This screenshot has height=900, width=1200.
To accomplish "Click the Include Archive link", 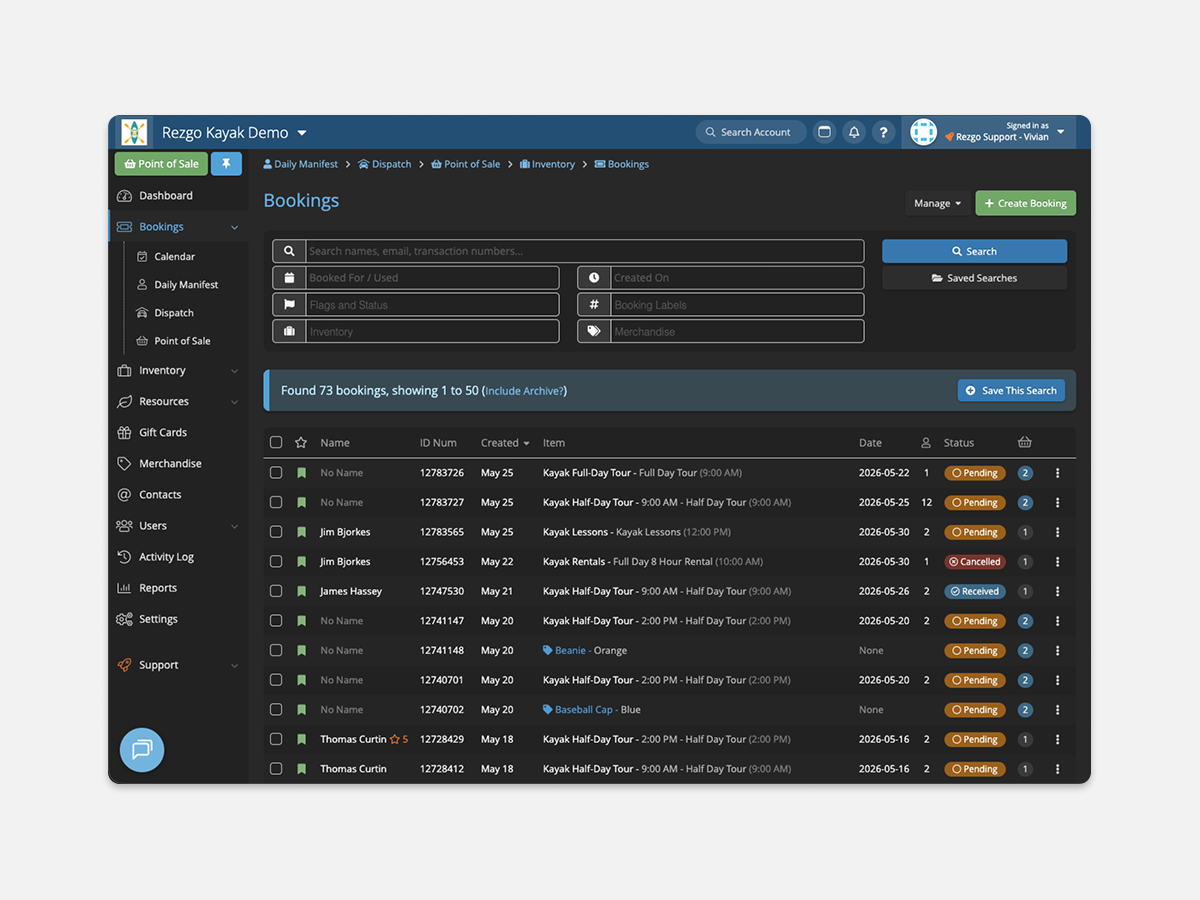I will tap(525, 391).
